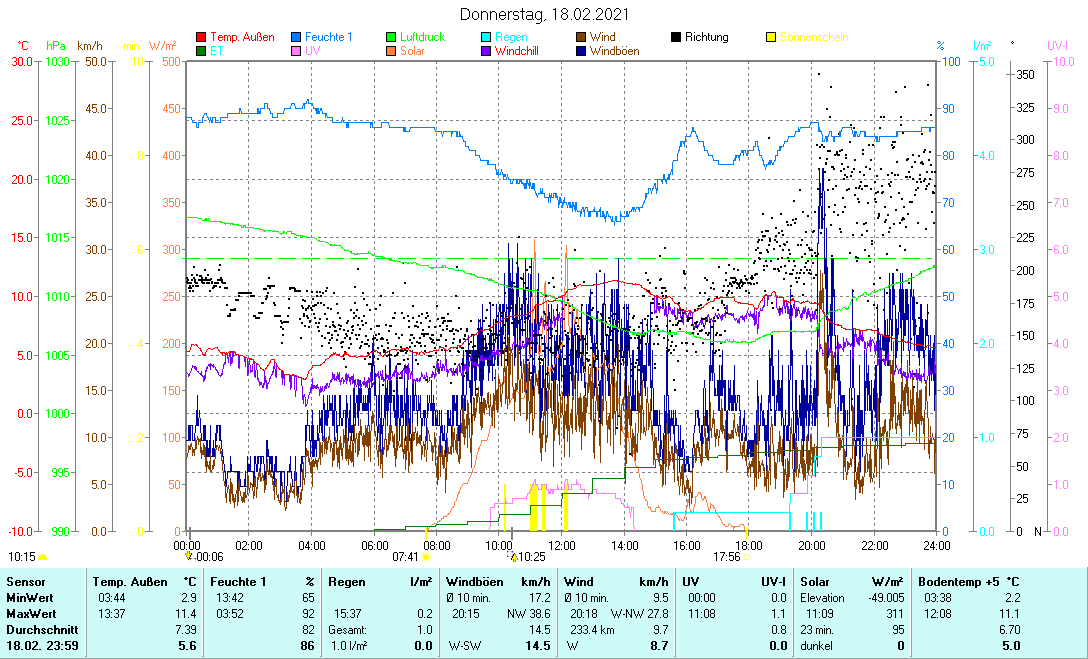Click the orange Solar legend label

(412, 51)
